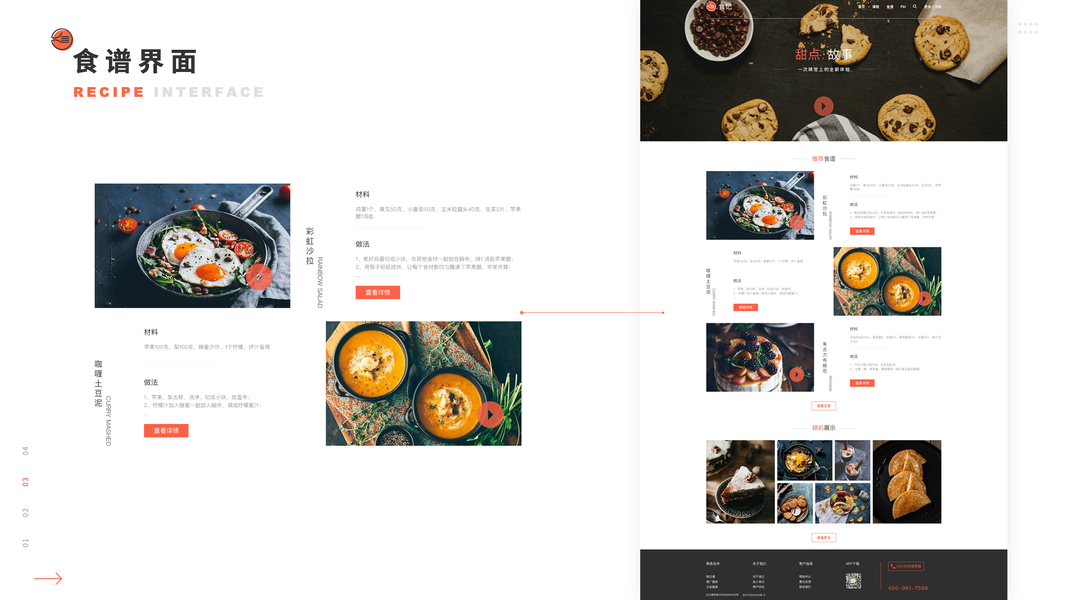
Task: Click the search magnifier in the top nav
Action: click(x=915, y=6)
